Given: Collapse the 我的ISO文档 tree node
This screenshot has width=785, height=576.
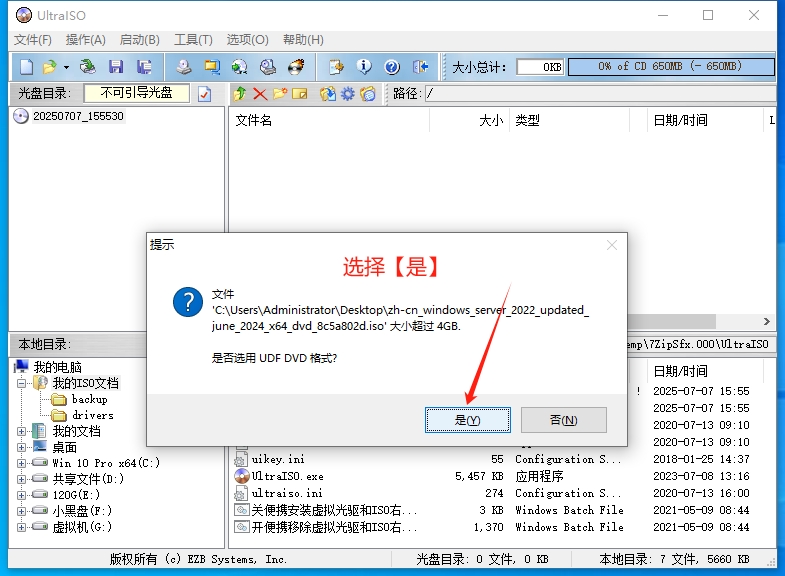Looking at the screenshot, I should click(22, 383).
